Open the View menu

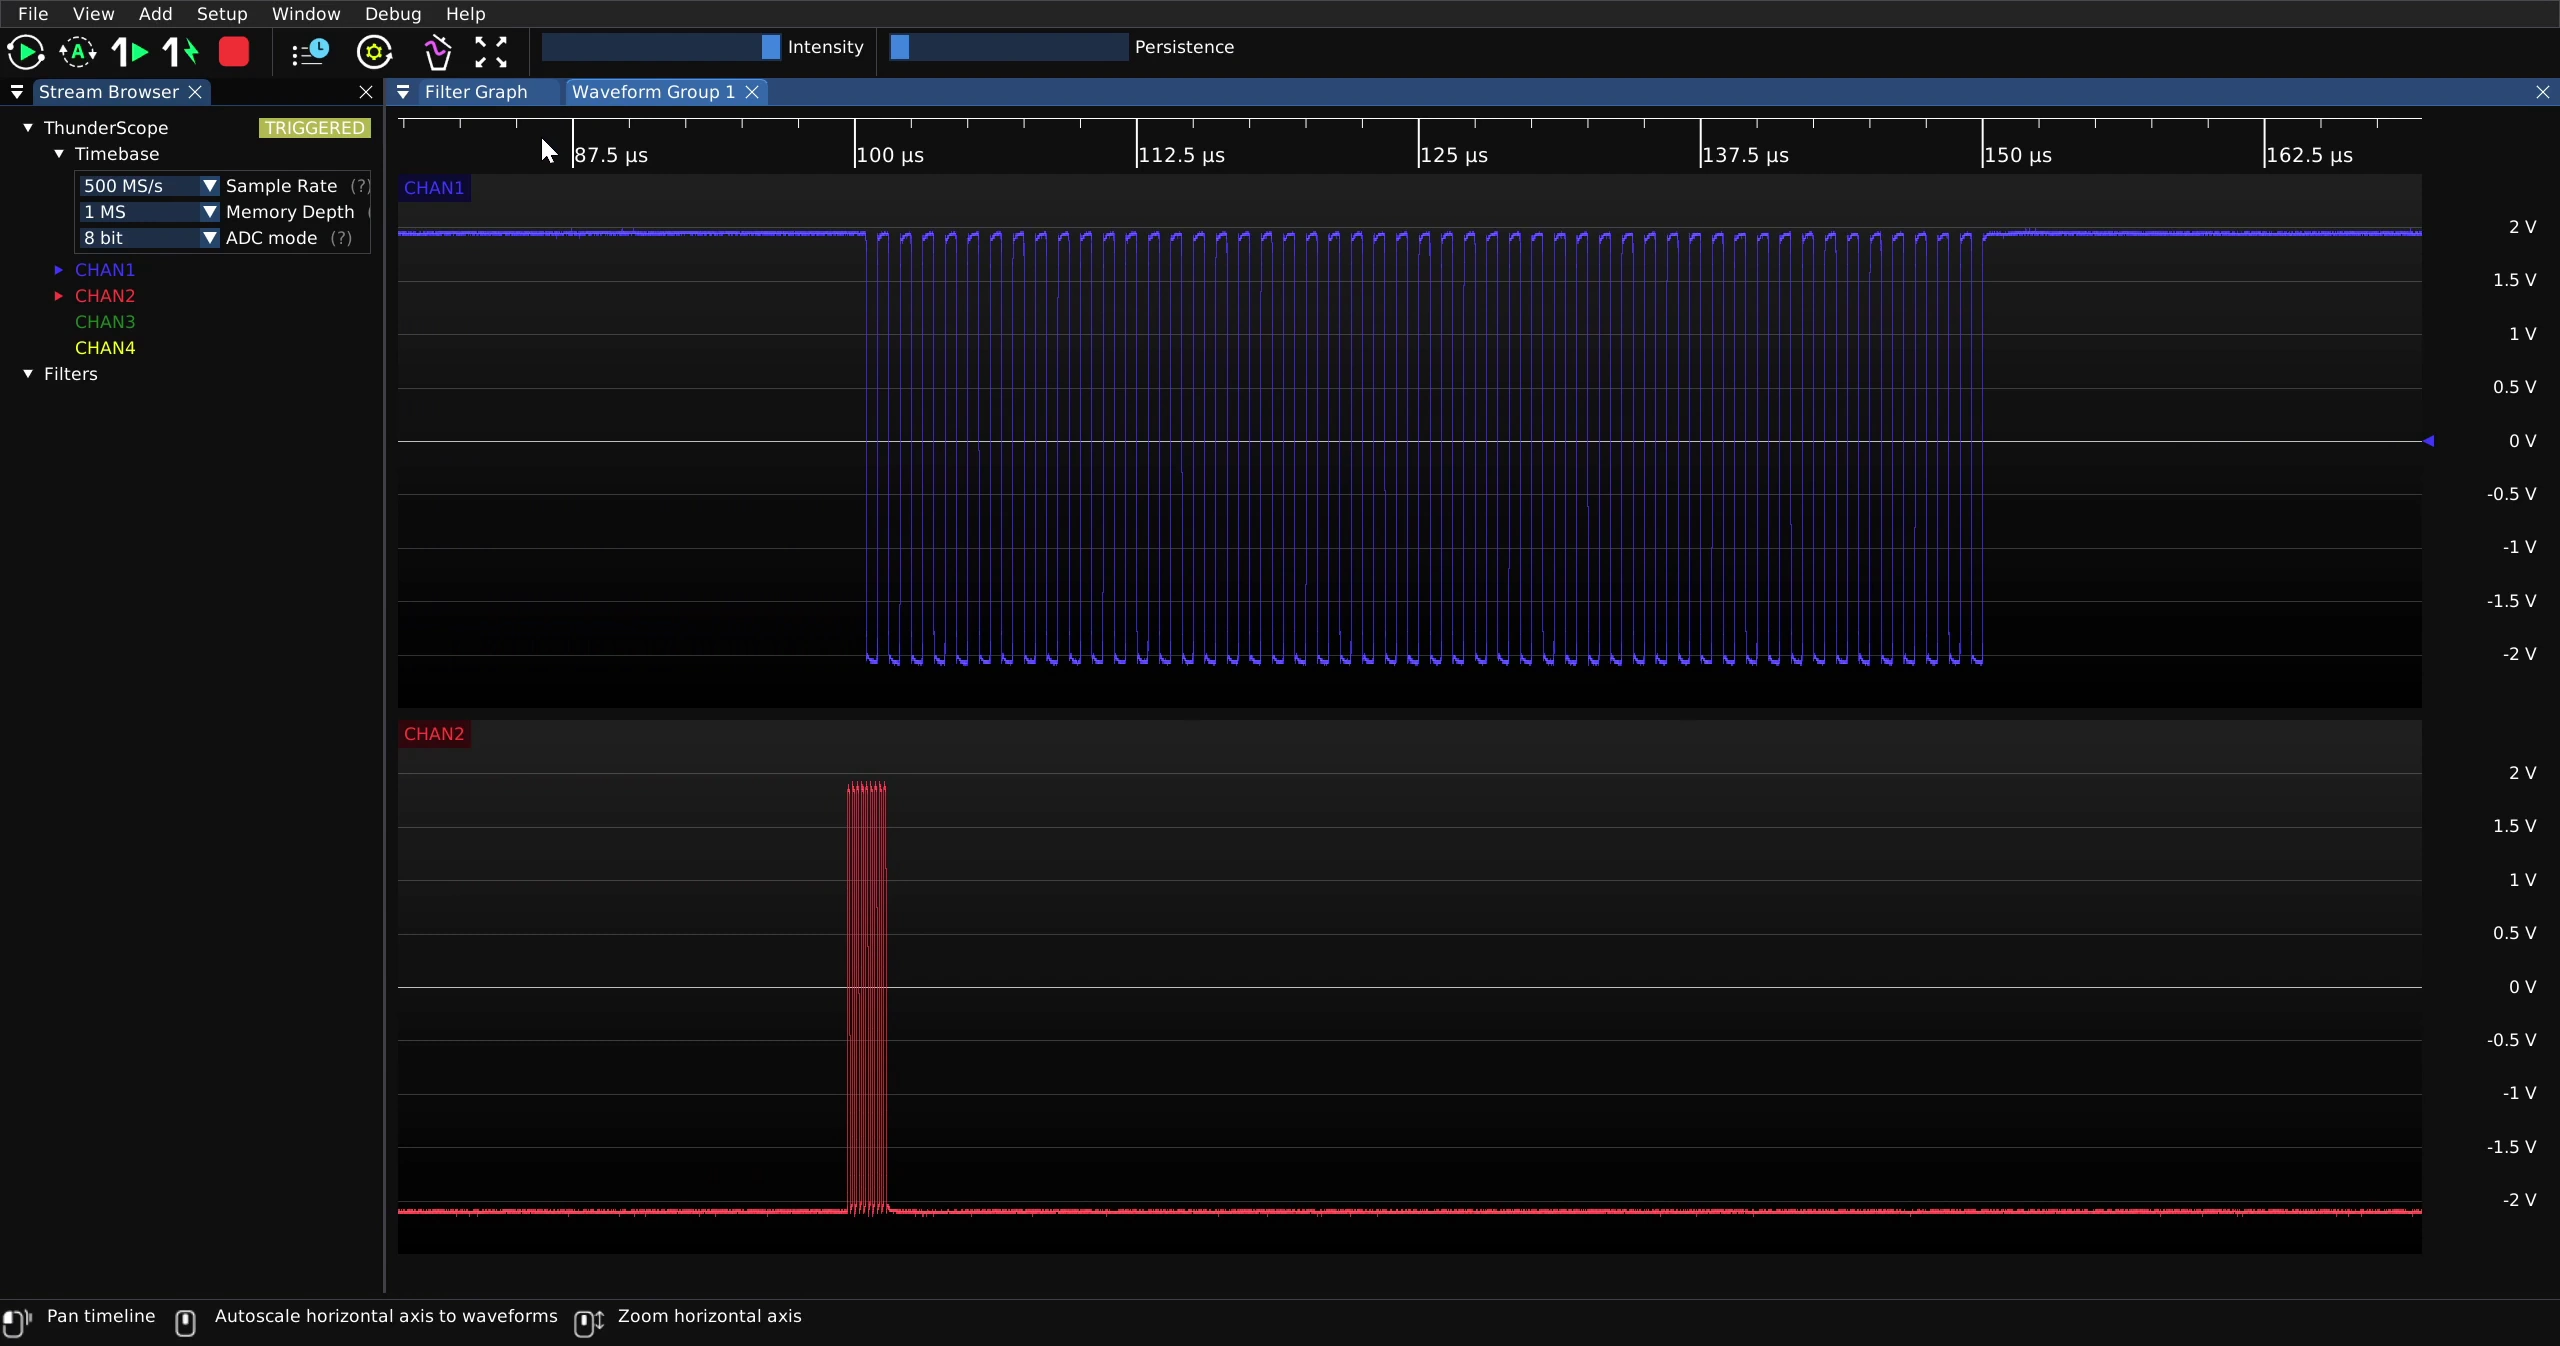[93, 14]
